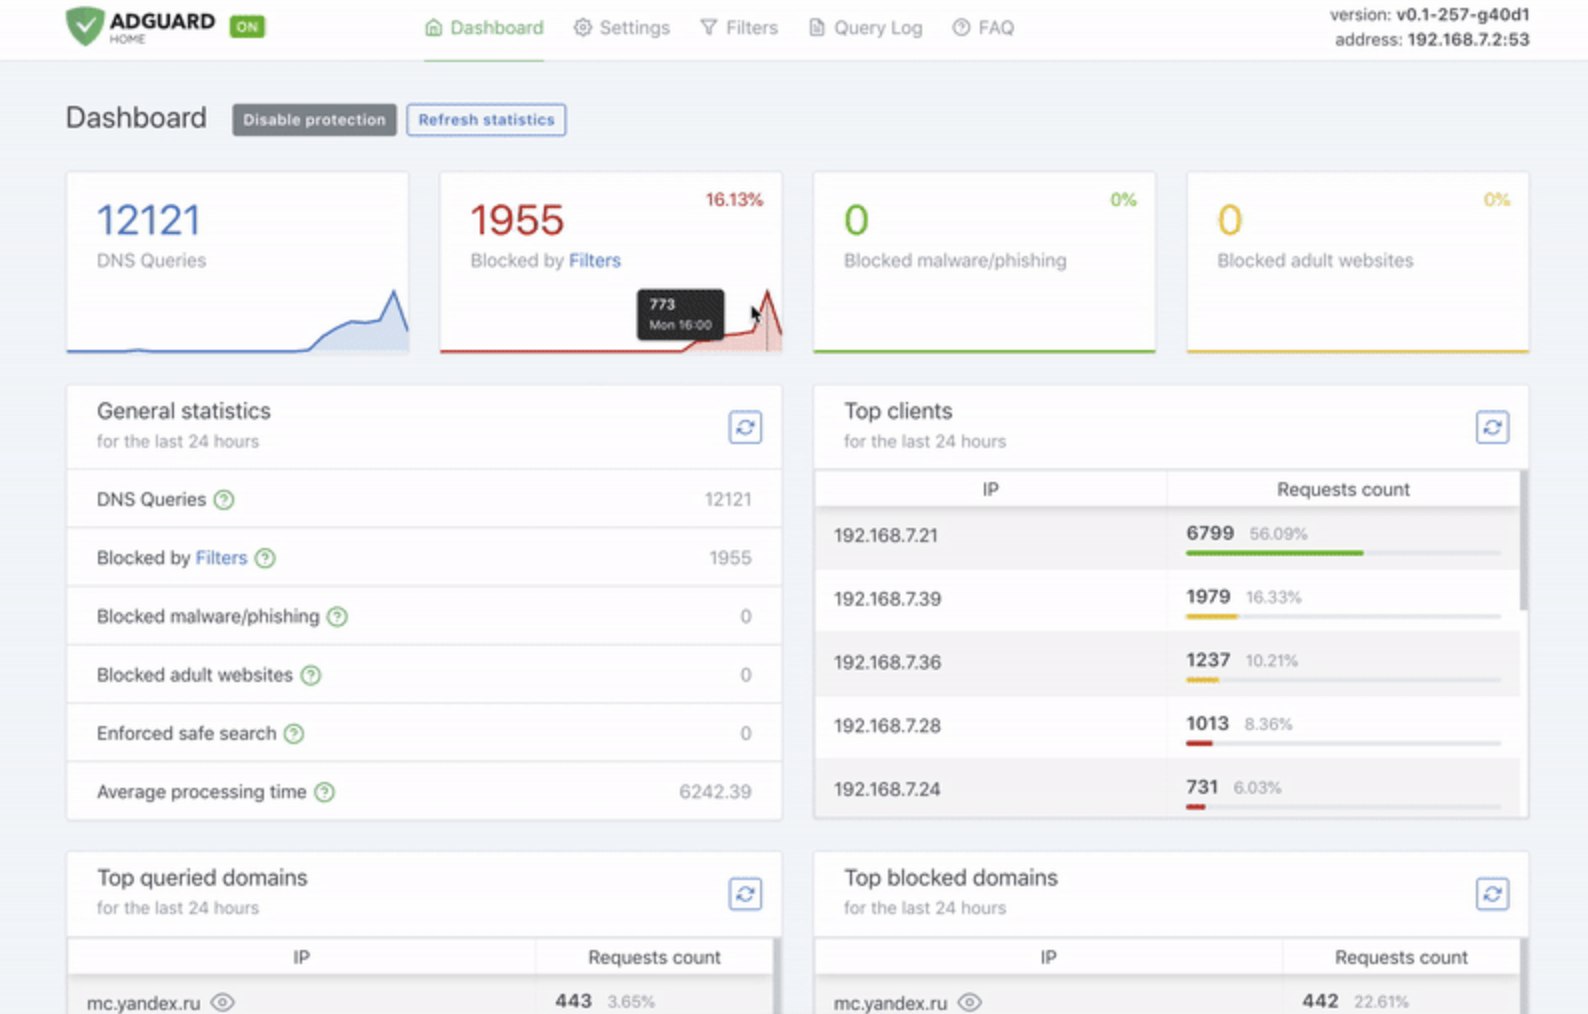Select client row 192.168.7.36
Image resolution: width=1588 pixels, height=1014 pixels.
(1167, 663)
